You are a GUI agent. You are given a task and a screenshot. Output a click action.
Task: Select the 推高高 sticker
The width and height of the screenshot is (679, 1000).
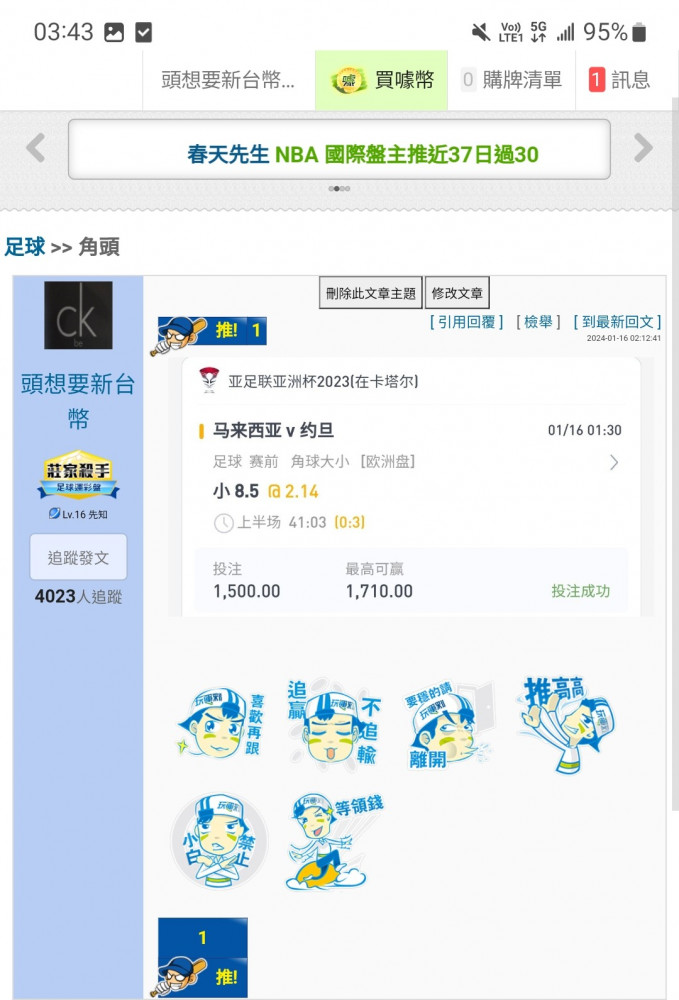(x=566, y=724)
